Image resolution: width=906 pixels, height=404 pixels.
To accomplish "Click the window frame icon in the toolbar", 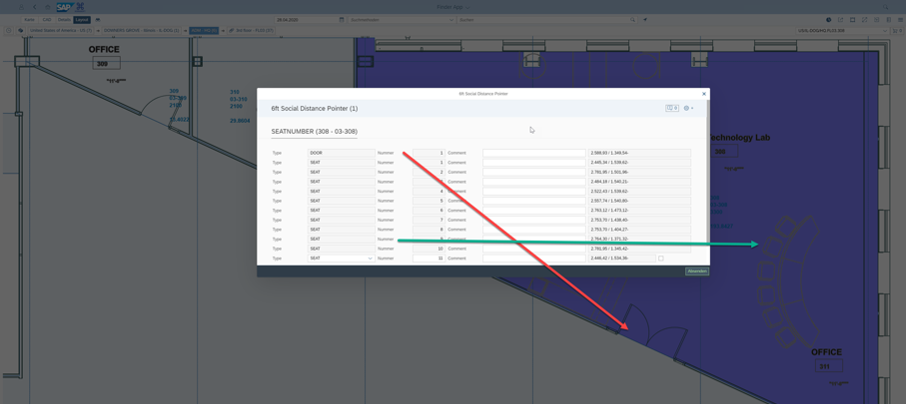I will point(853,20).
